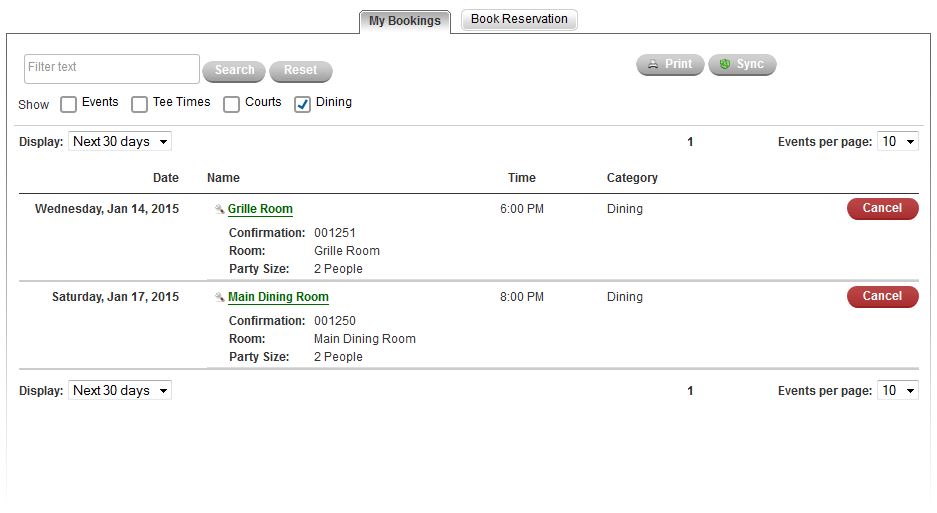Click into the Filter text field
This screenshot has width=937, height=513.
(111, 68)
